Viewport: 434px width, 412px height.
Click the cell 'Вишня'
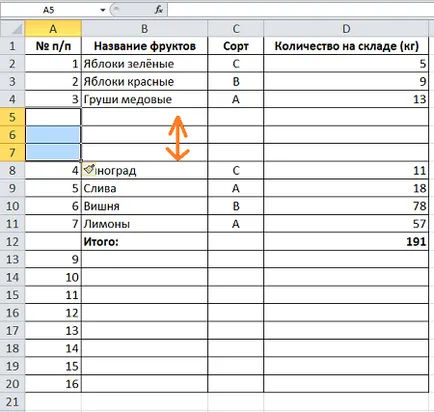[144, 206]
